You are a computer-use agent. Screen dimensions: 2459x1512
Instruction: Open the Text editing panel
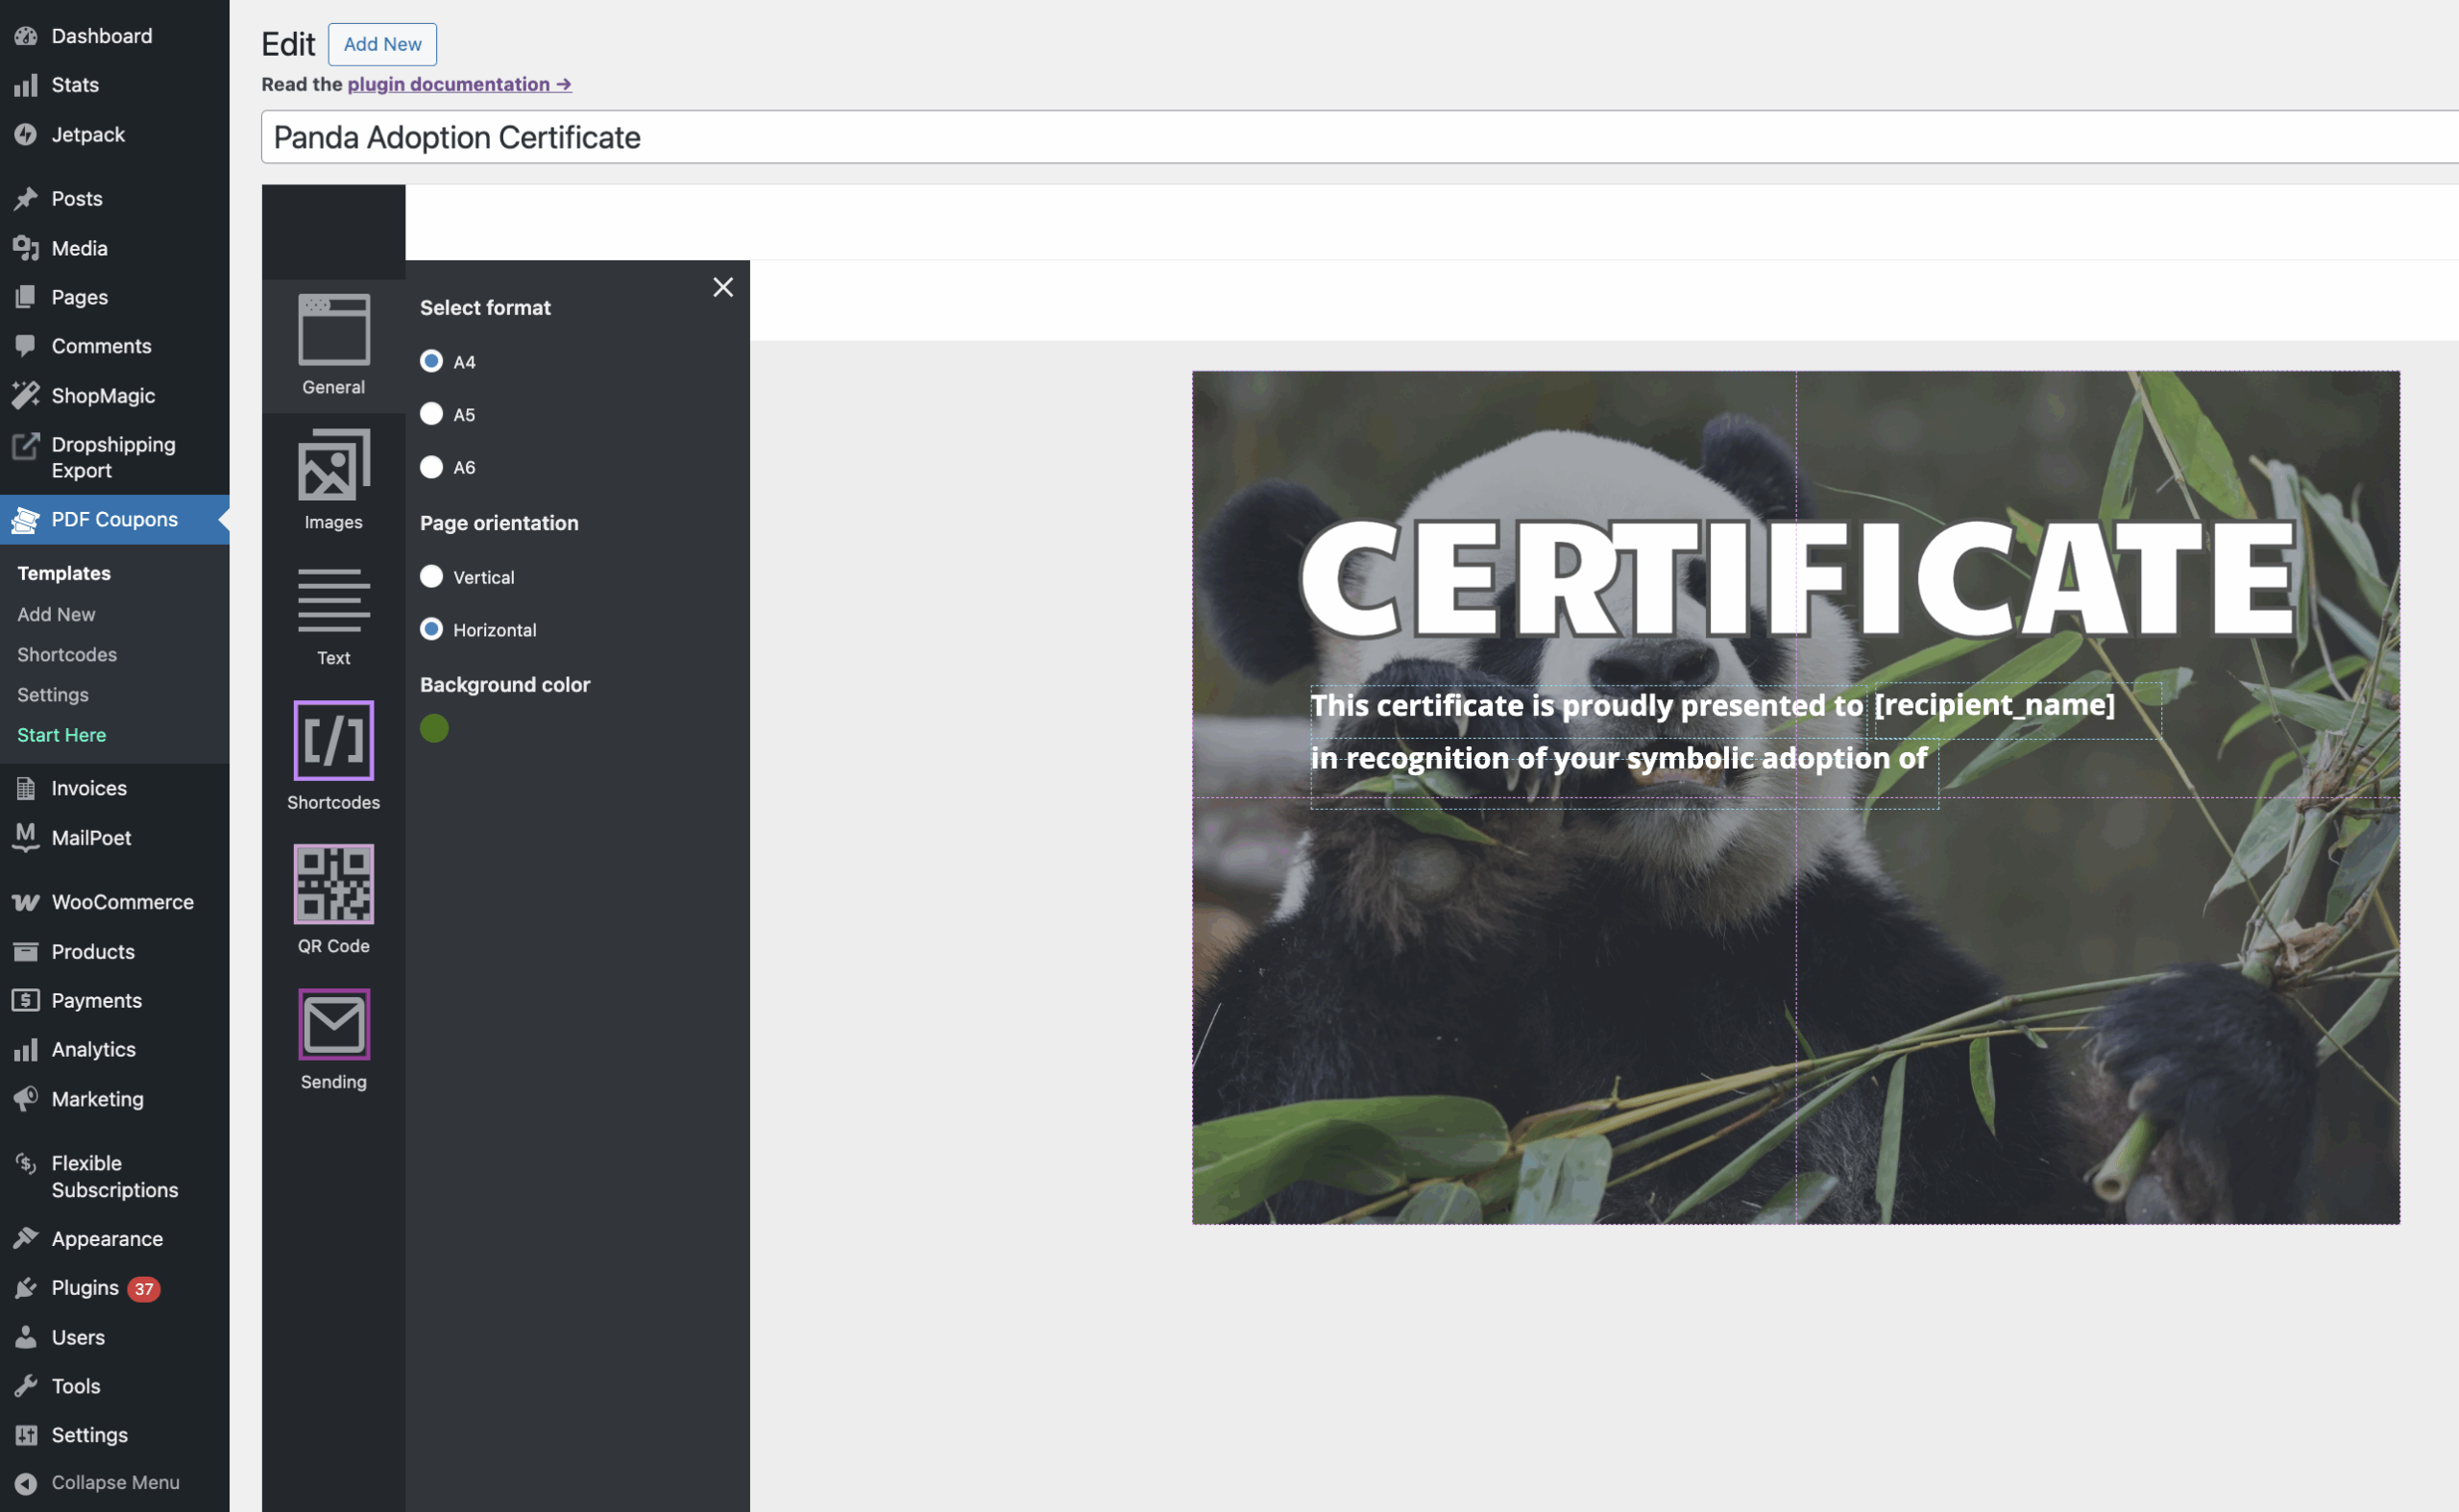(x=332, y=615)
